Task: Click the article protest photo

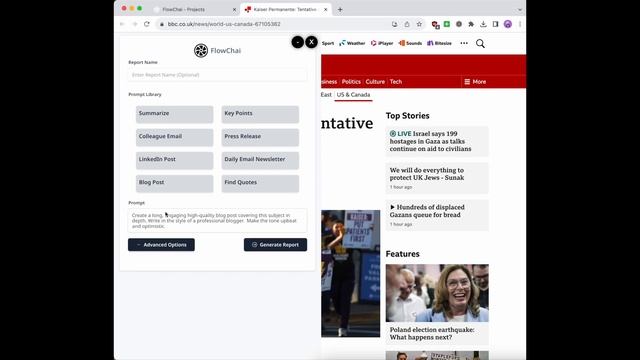Action: tap(350, 273)
